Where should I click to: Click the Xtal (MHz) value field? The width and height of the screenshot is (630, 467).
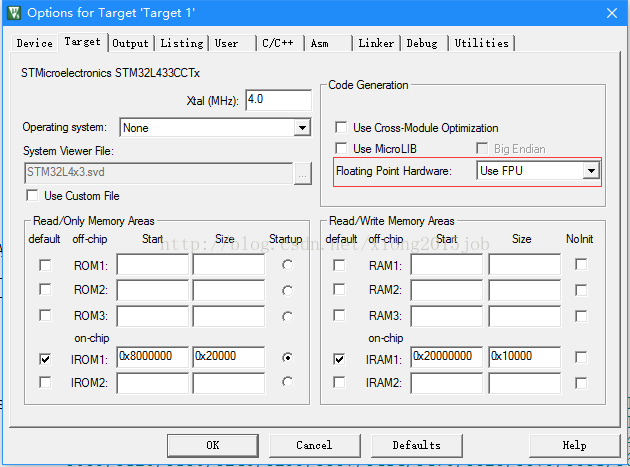click(x=278, y=100)
